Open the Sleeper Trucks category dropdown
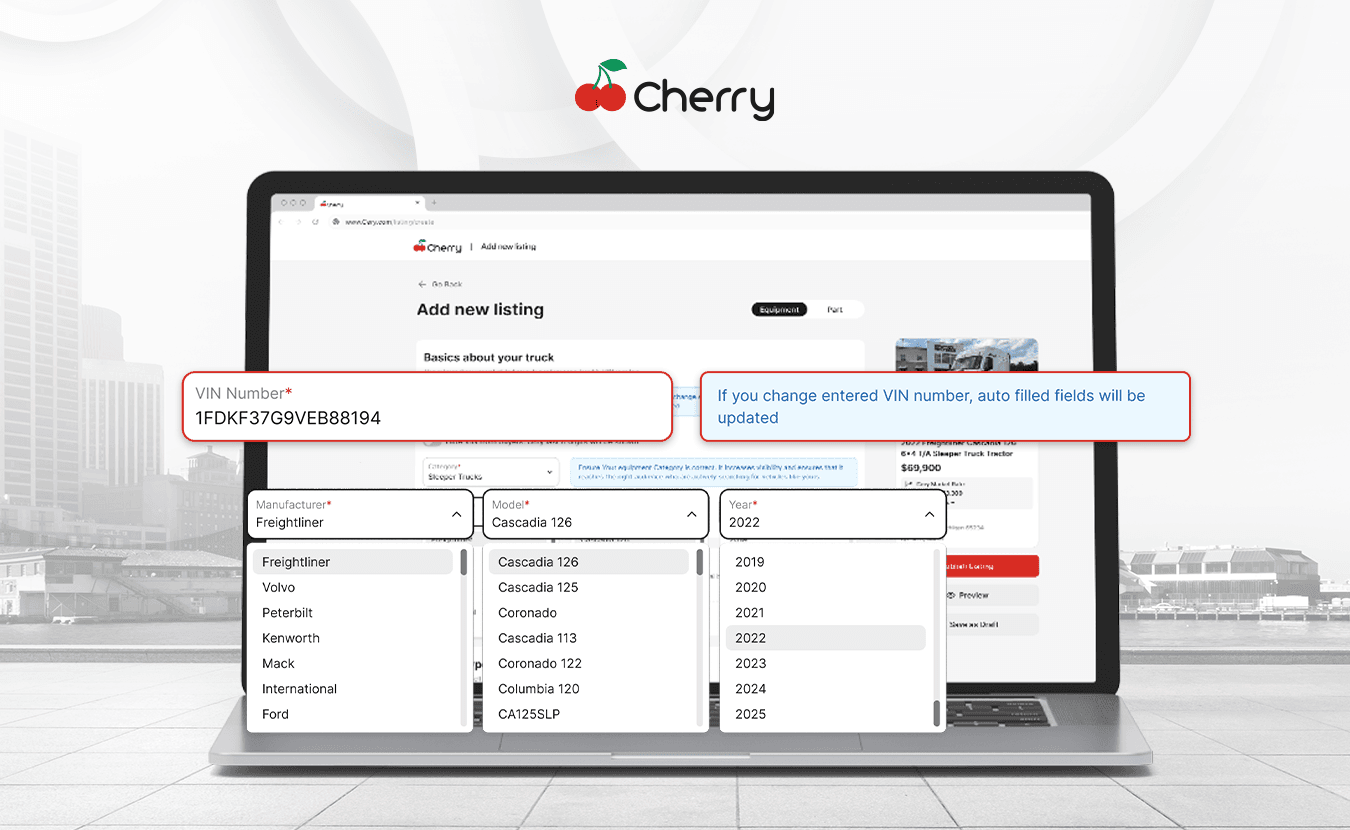 point(490,471)
